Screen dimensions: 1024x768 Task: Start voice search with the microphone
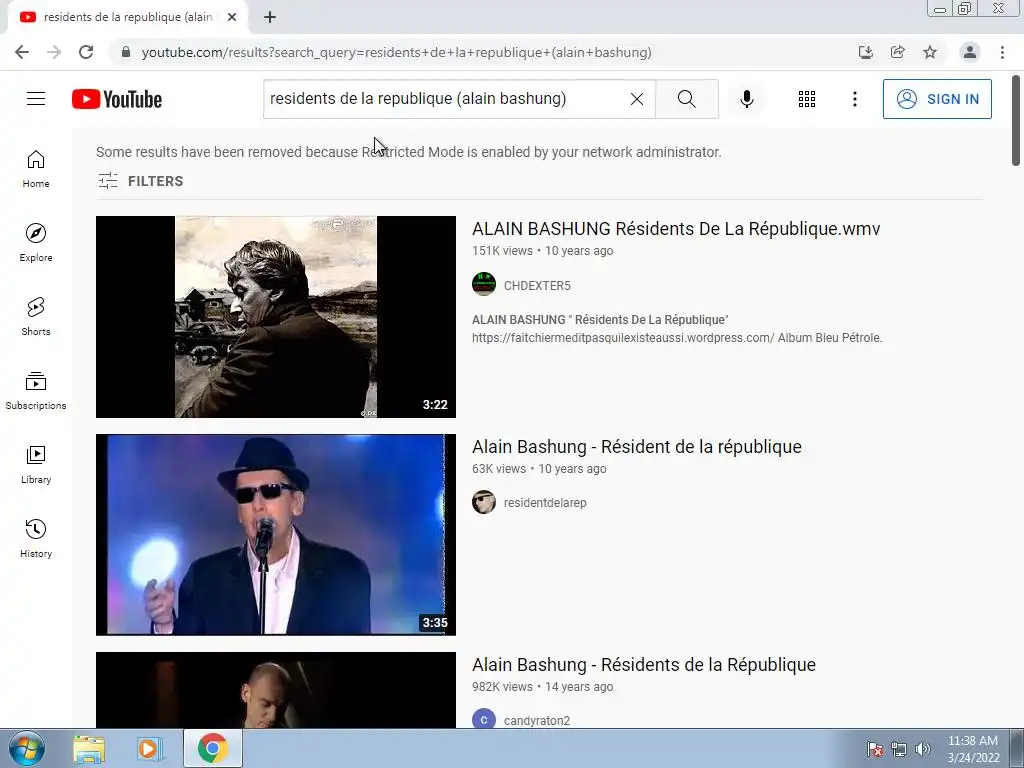click(x=746, y=99)
